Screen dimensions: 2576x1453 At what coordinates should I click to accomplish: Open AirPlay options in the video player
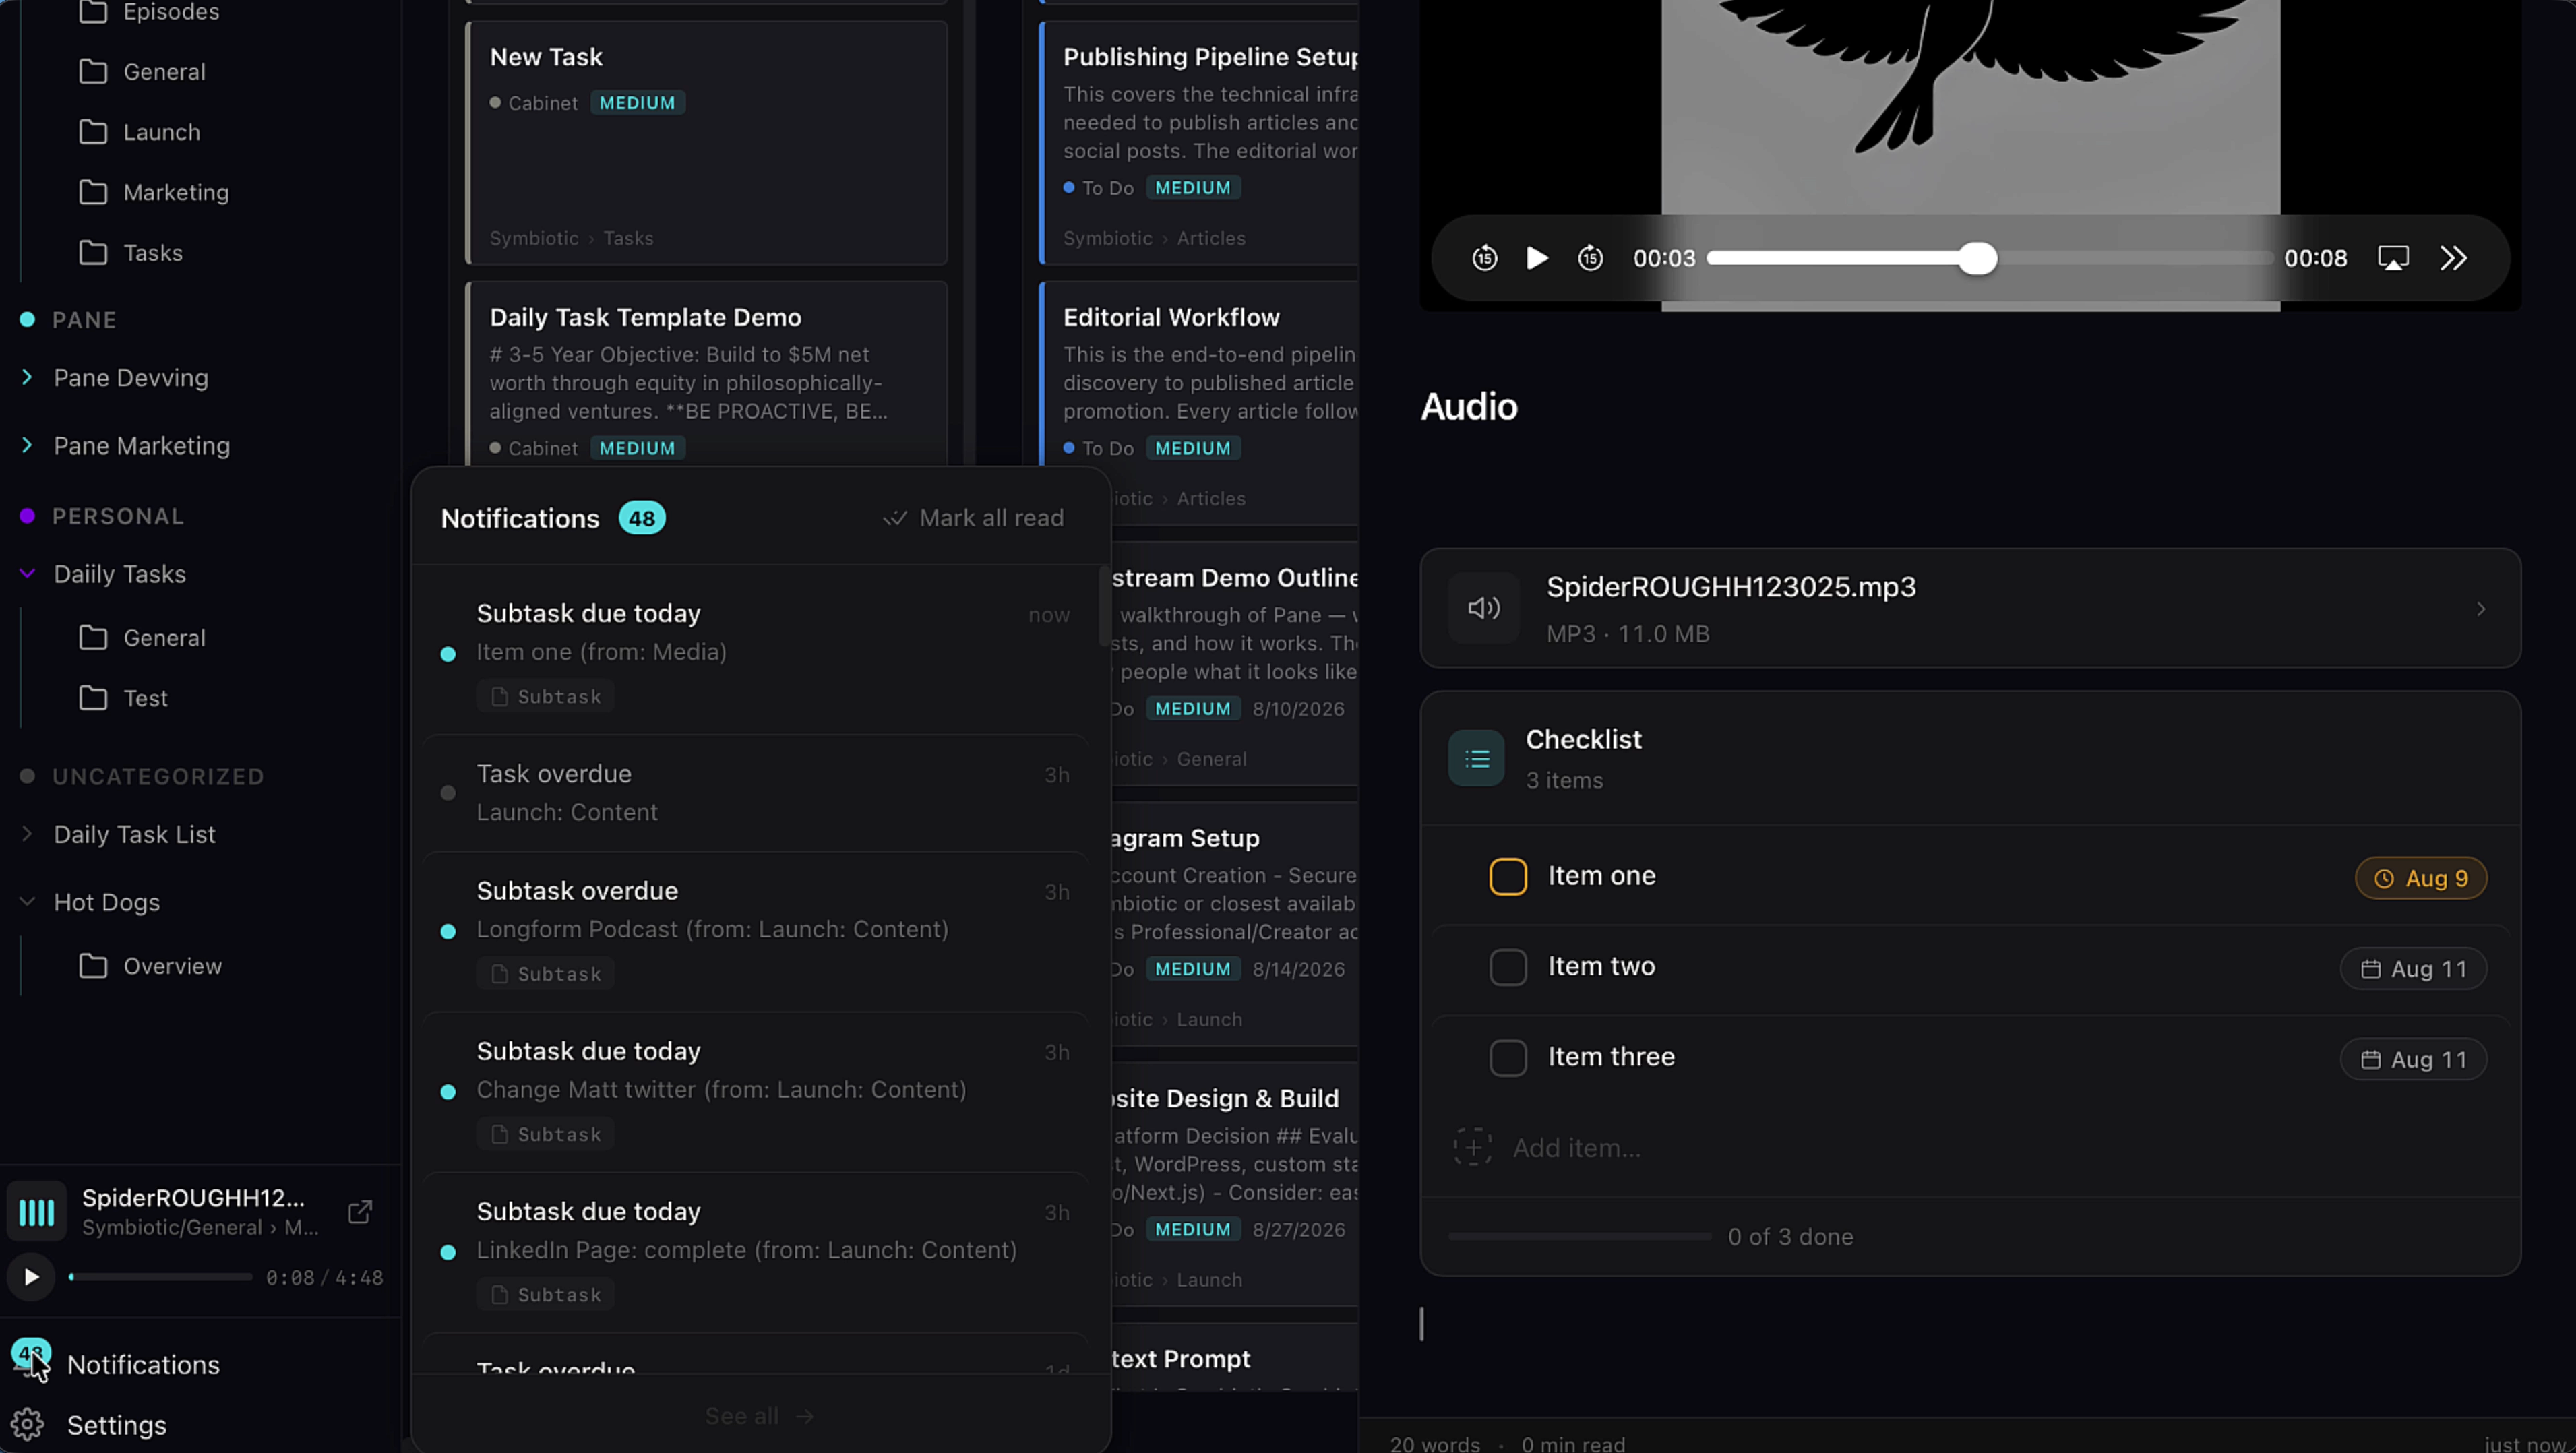click(2393, 258)
